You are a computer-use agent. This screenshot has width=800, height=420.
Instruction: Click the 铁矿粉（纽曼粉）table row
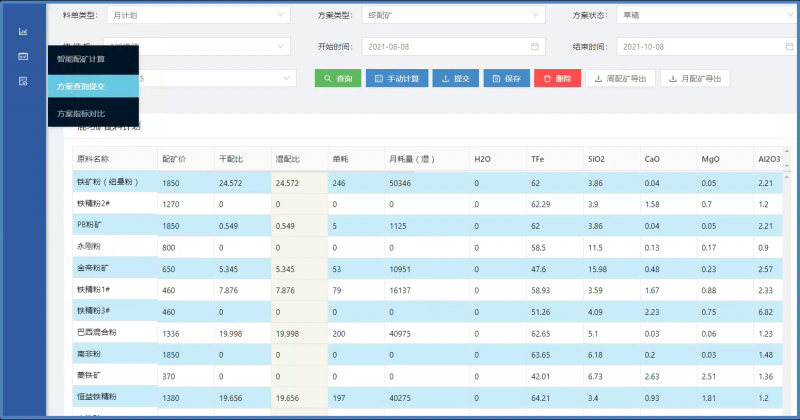400,183
